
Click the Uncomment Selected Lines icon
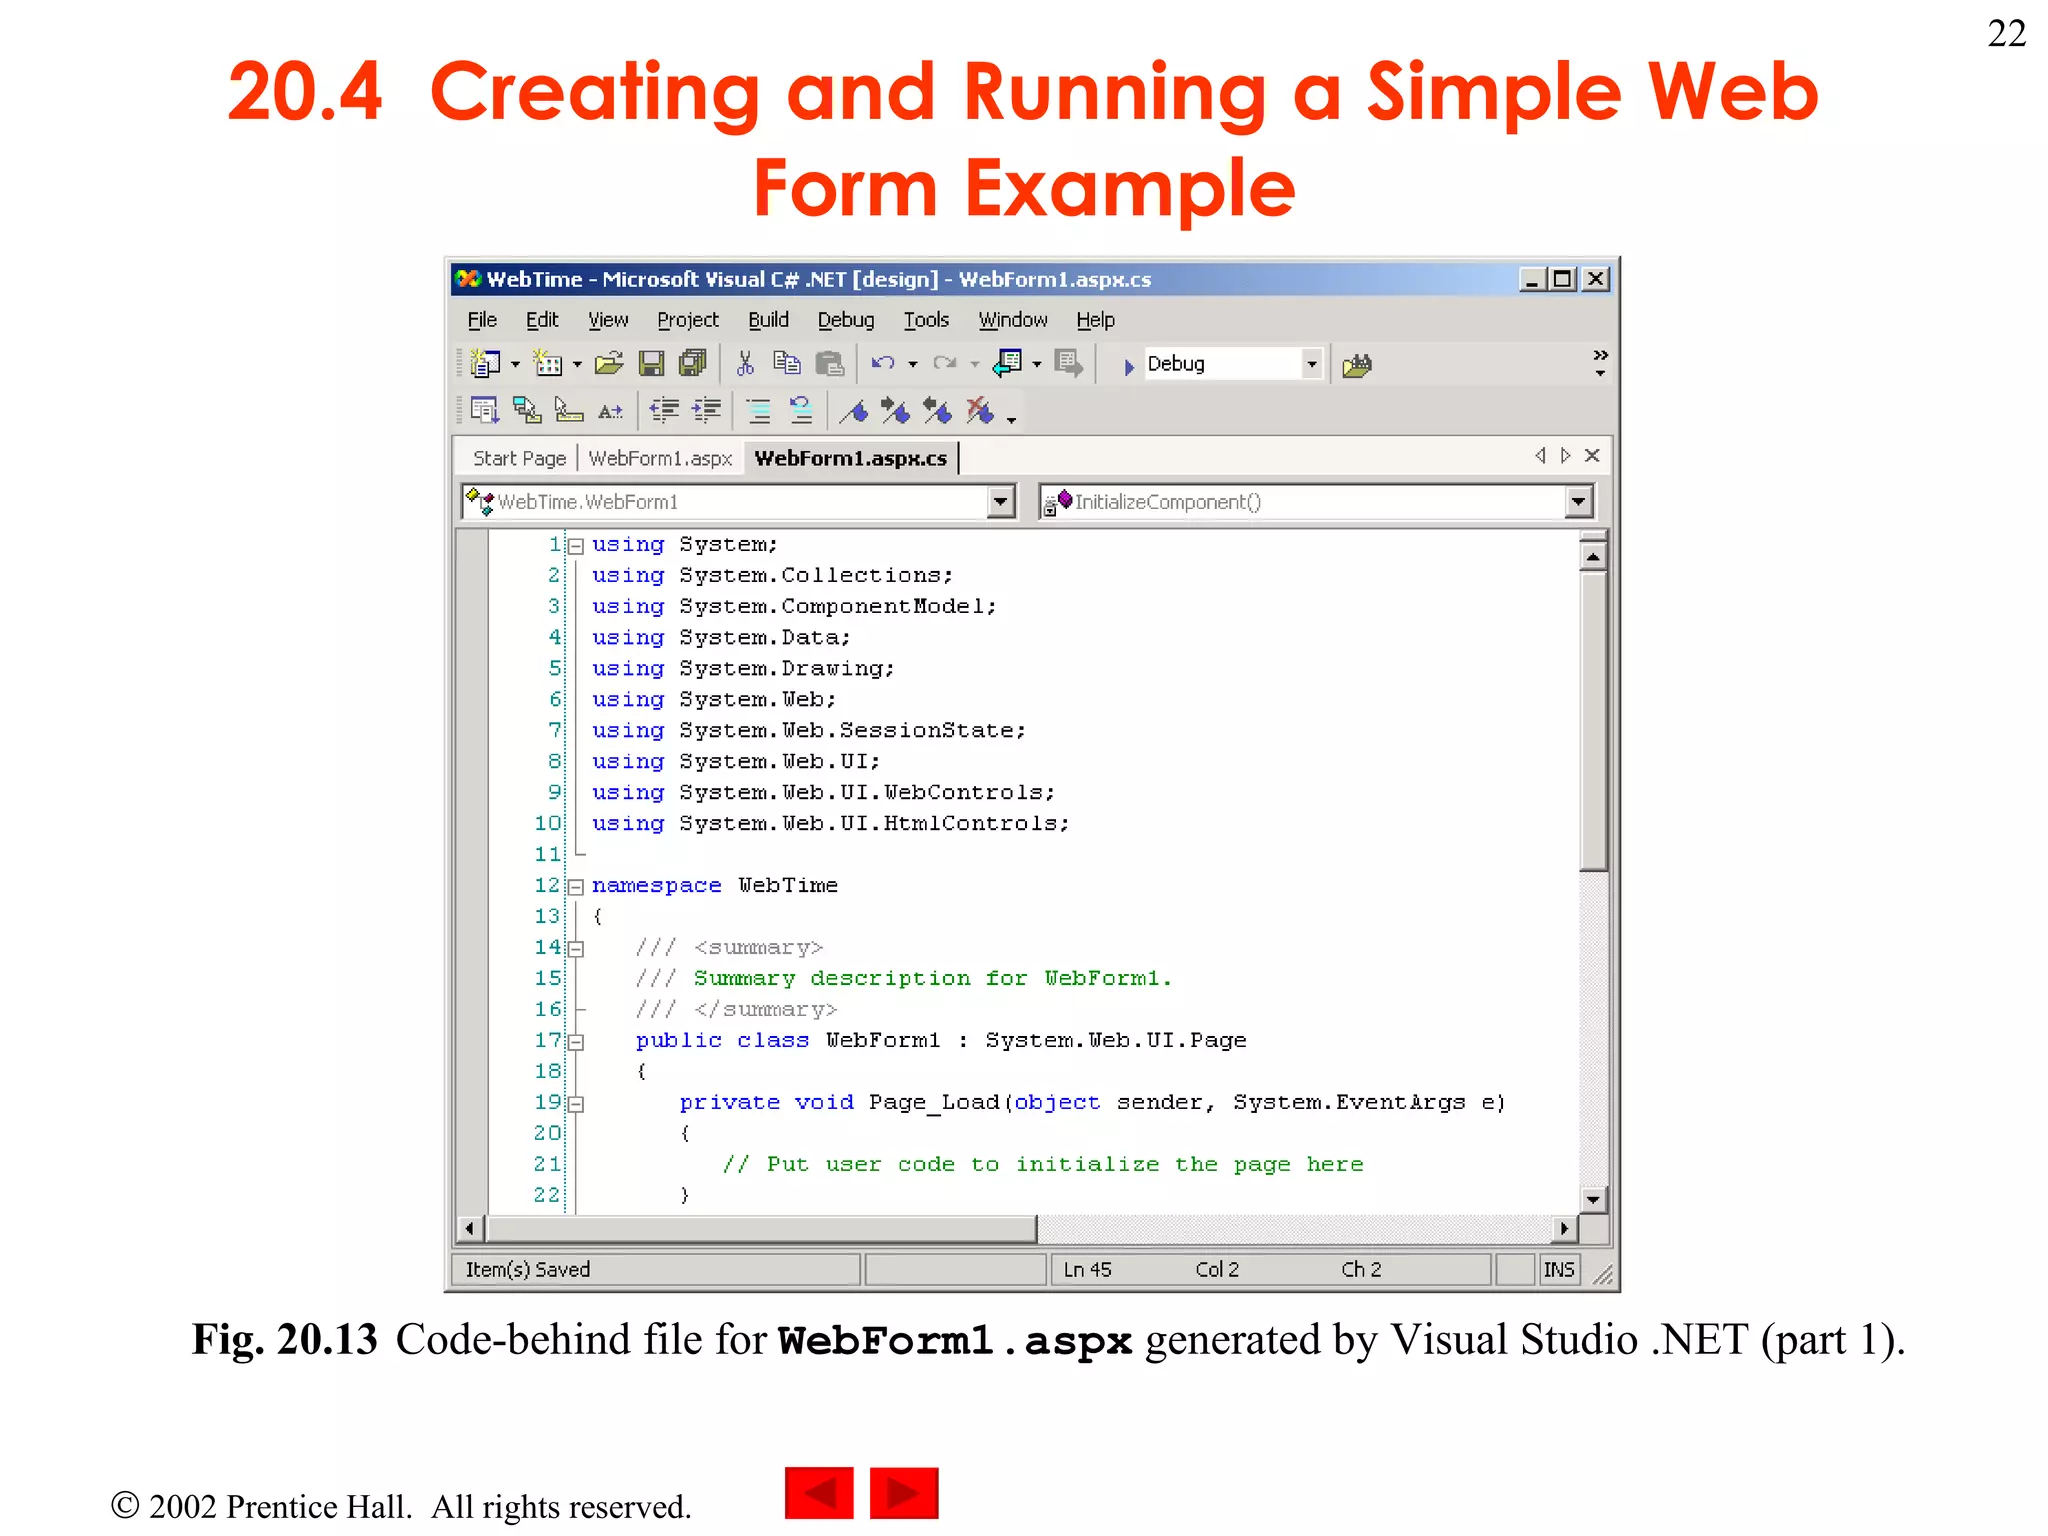[x=801, y=410]
